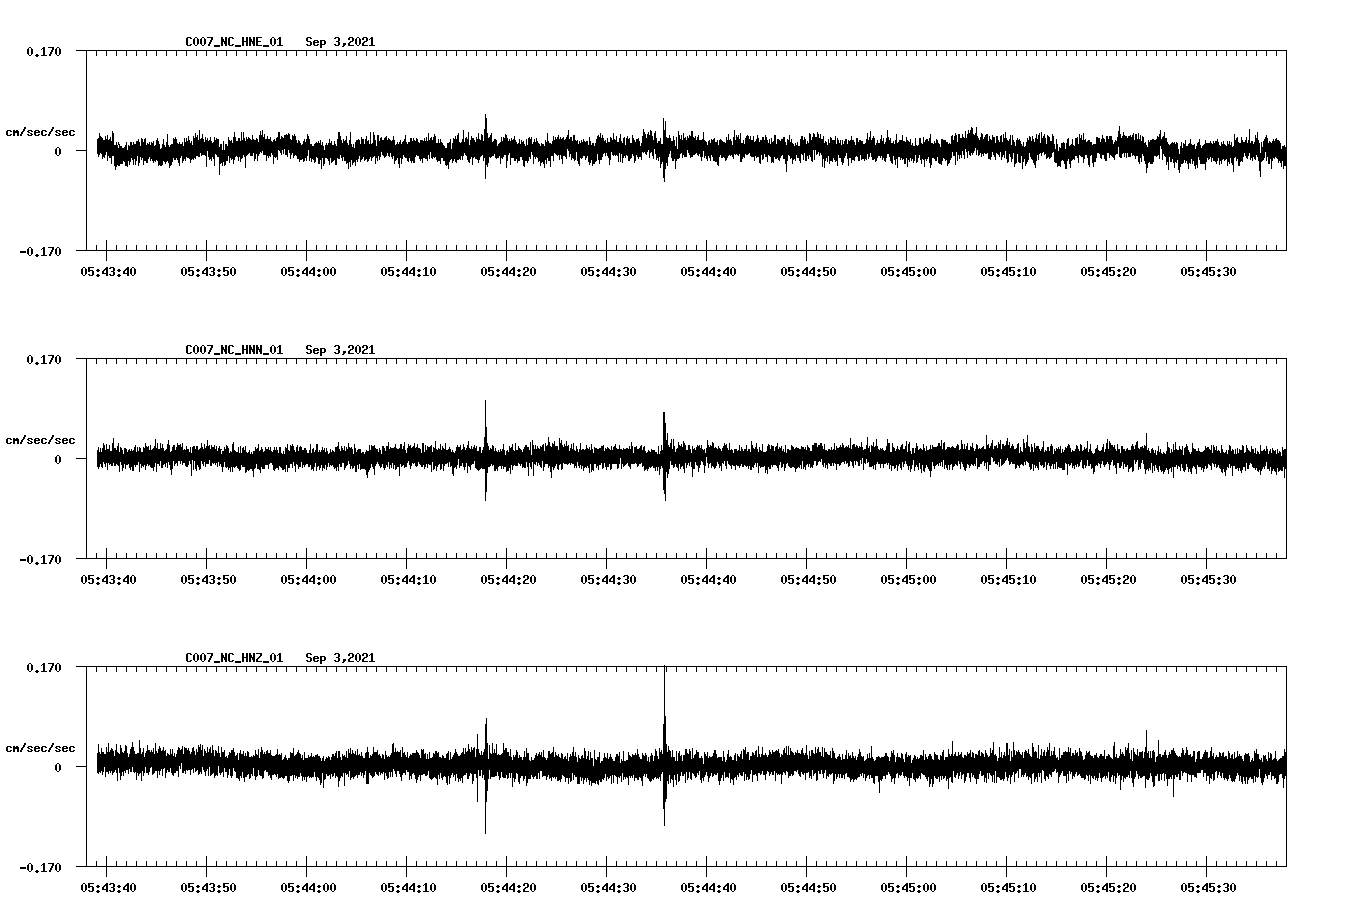Click the -0.170 lower limit on HNN axis
The width and height of the screenshot is (1358, 924).
tap(40, 559)
